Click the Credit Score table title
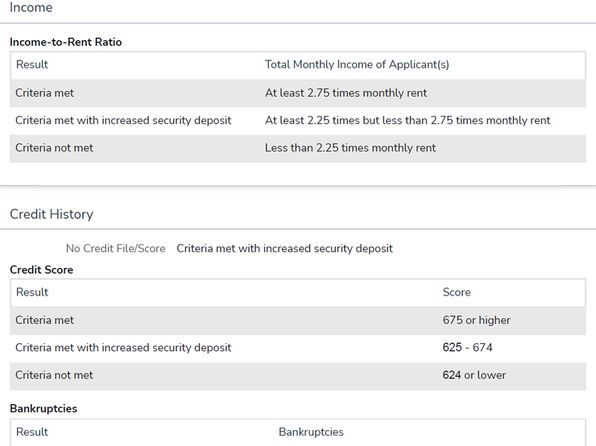 (41, 270)
